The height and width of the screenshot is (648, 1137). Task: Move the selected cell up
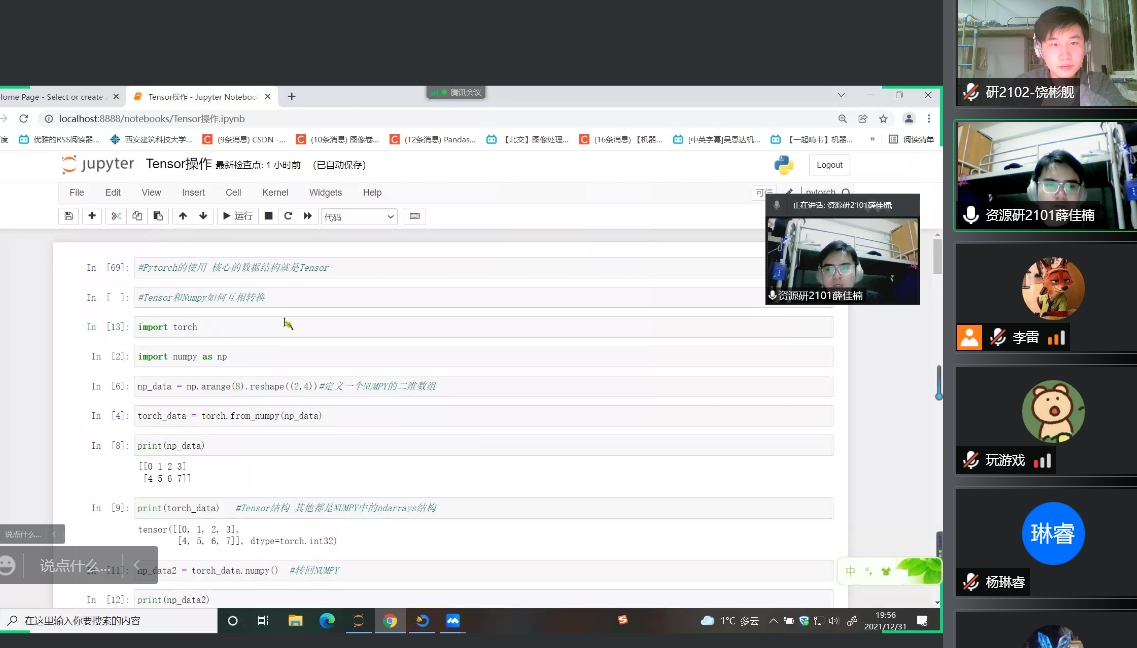[x=183, y=216]
